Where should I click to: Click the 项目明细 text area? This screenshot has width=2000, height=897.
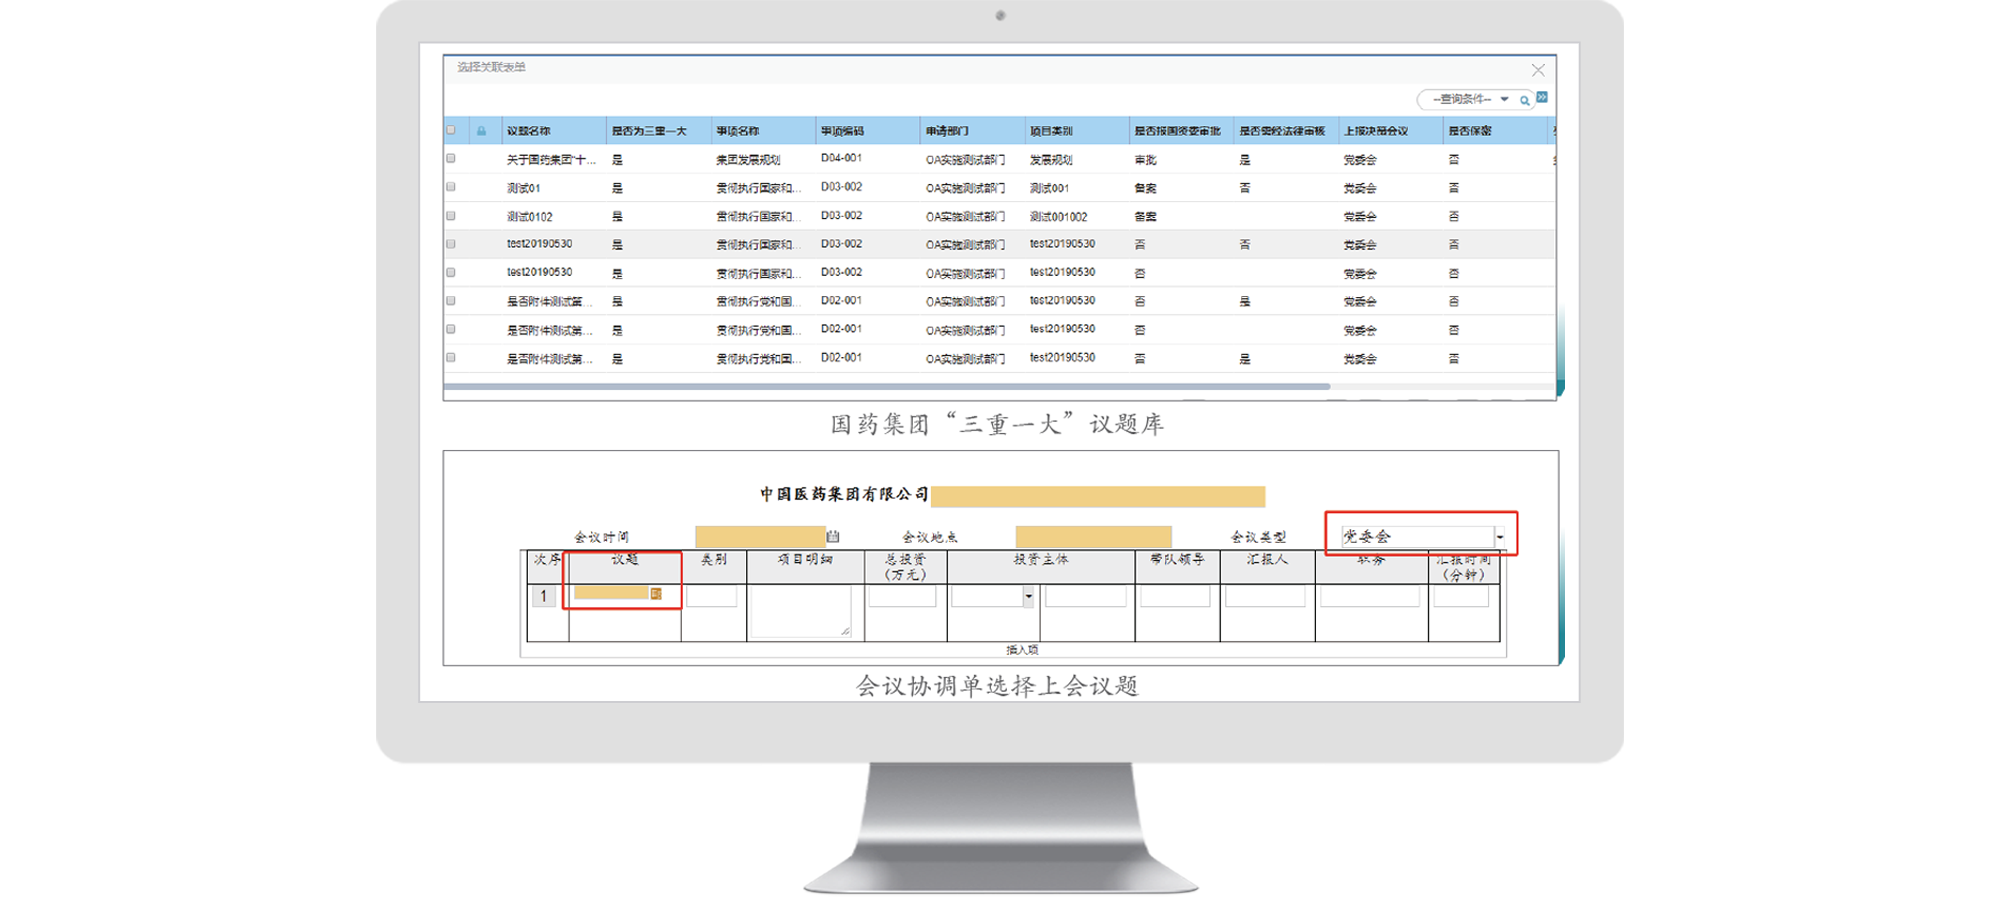click(x=801, y=611)
